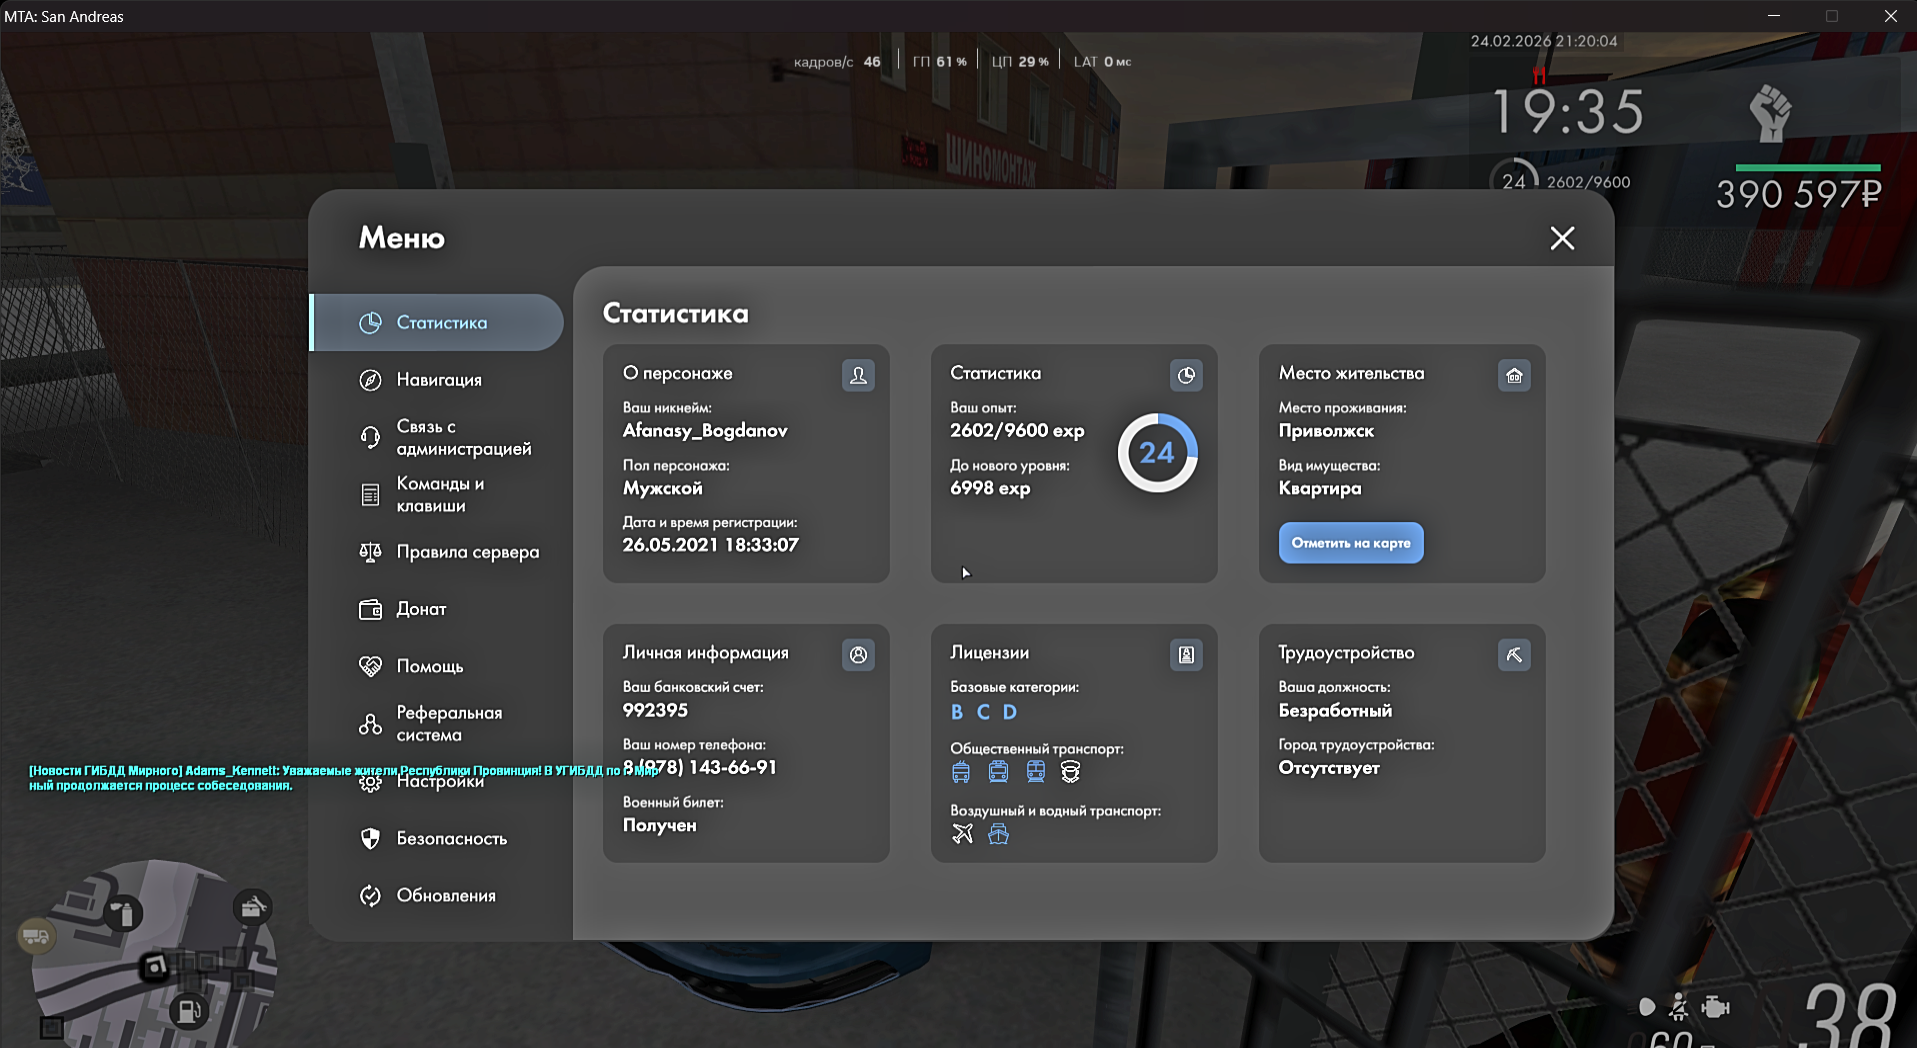The image size is (1917, 1048).
Task: Open Связь с администрацией section
Action: 463,438
